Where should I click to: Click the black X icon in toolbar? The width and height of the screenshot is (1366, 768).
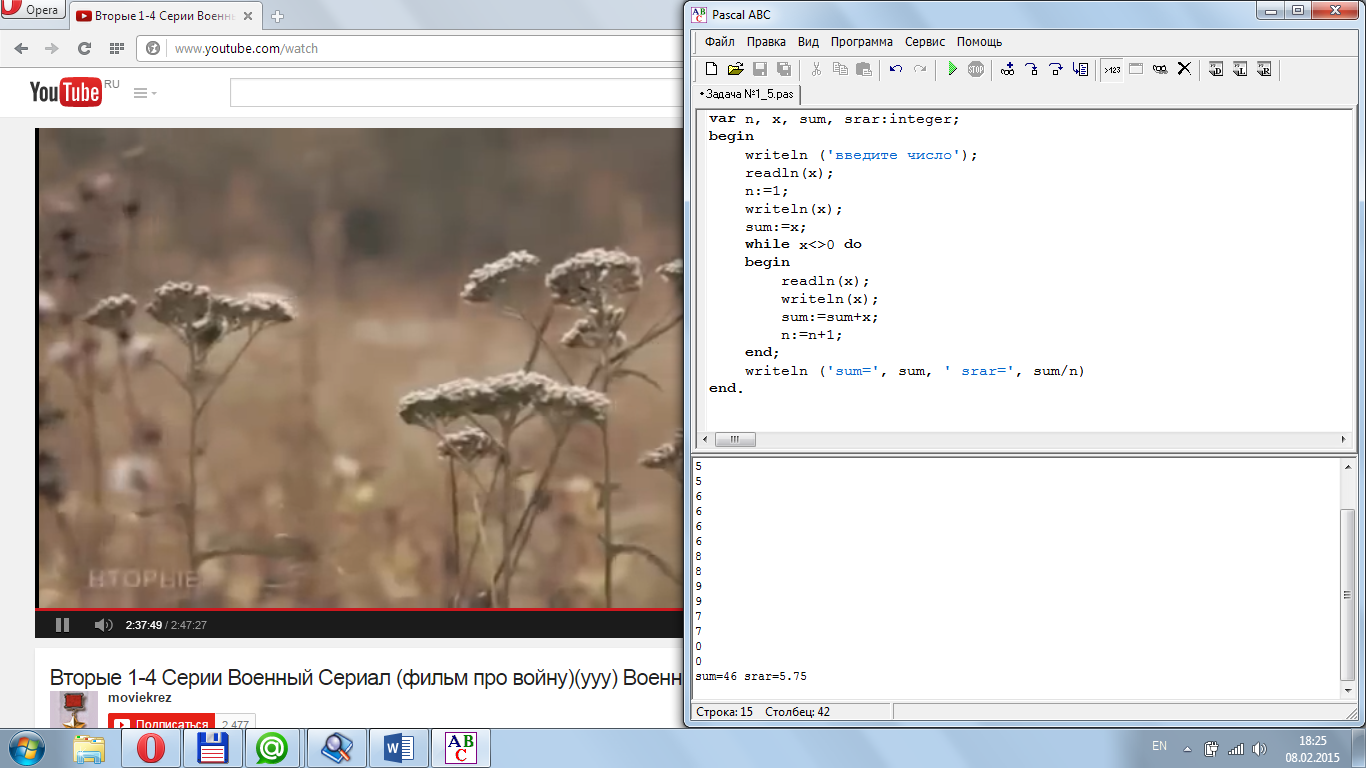(x=1184, y=69)
